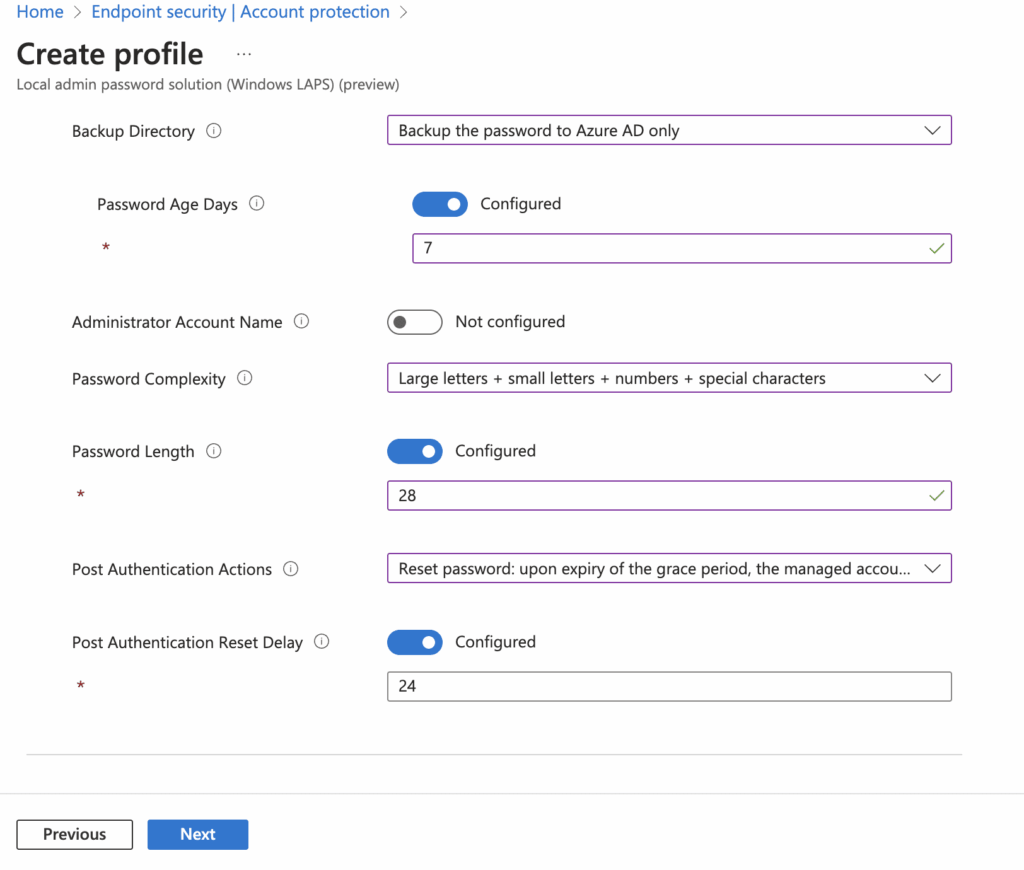Open the Post Authentication Reset Delay info tooltip

[x=321, y=642]
